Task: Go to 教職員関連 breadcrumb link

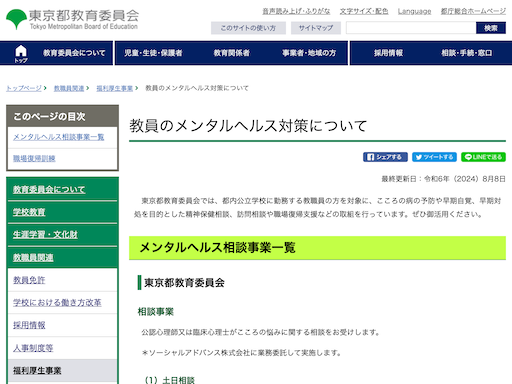Action: point(69,88)
